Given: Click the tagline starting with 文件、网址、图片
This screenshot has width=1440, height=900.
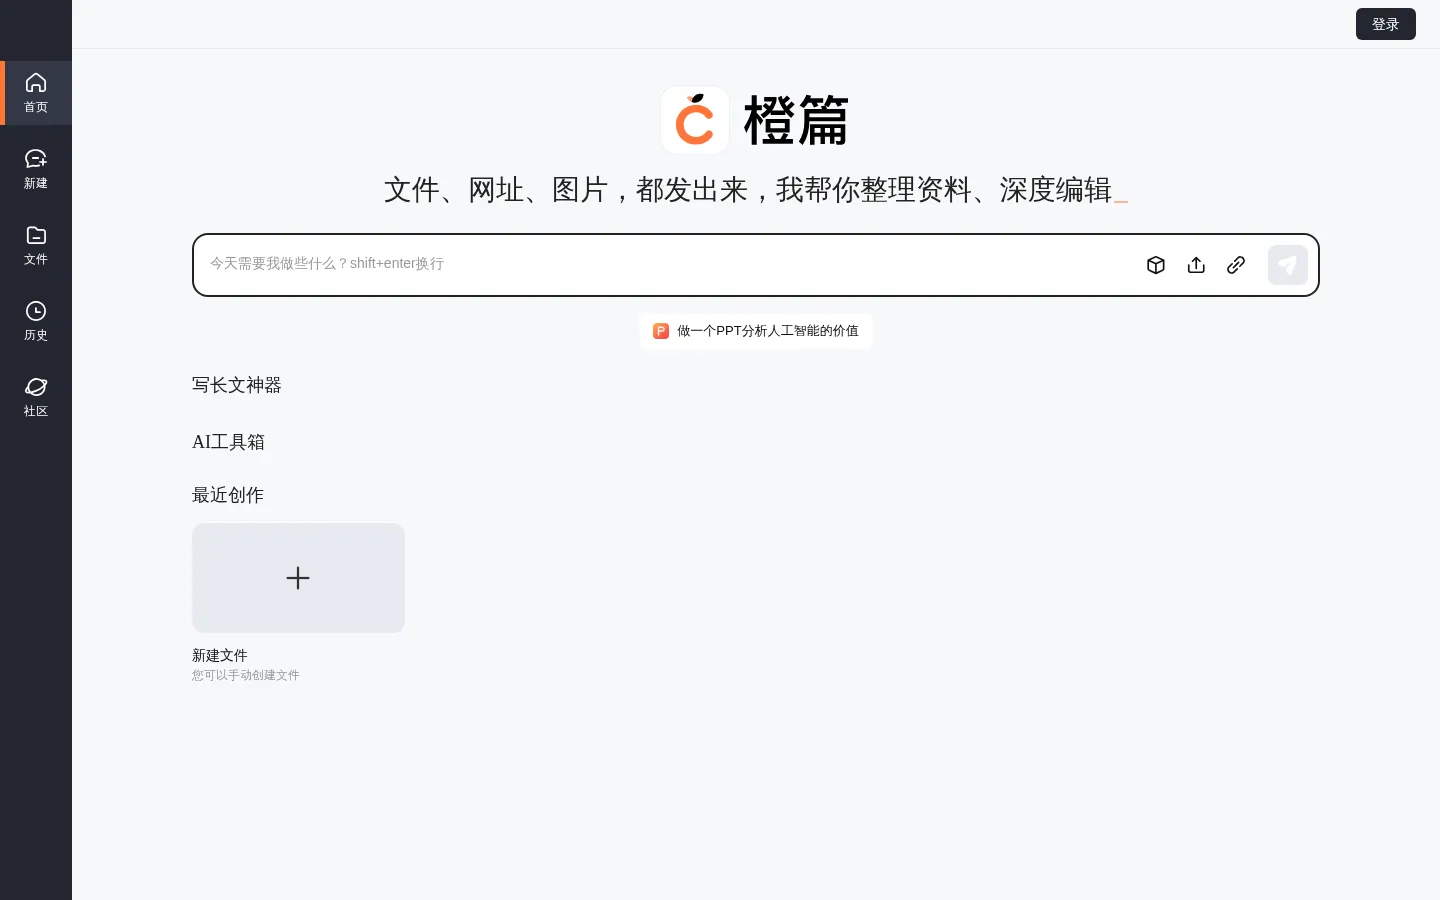Looking at the screenshot, I should [748, 190].
